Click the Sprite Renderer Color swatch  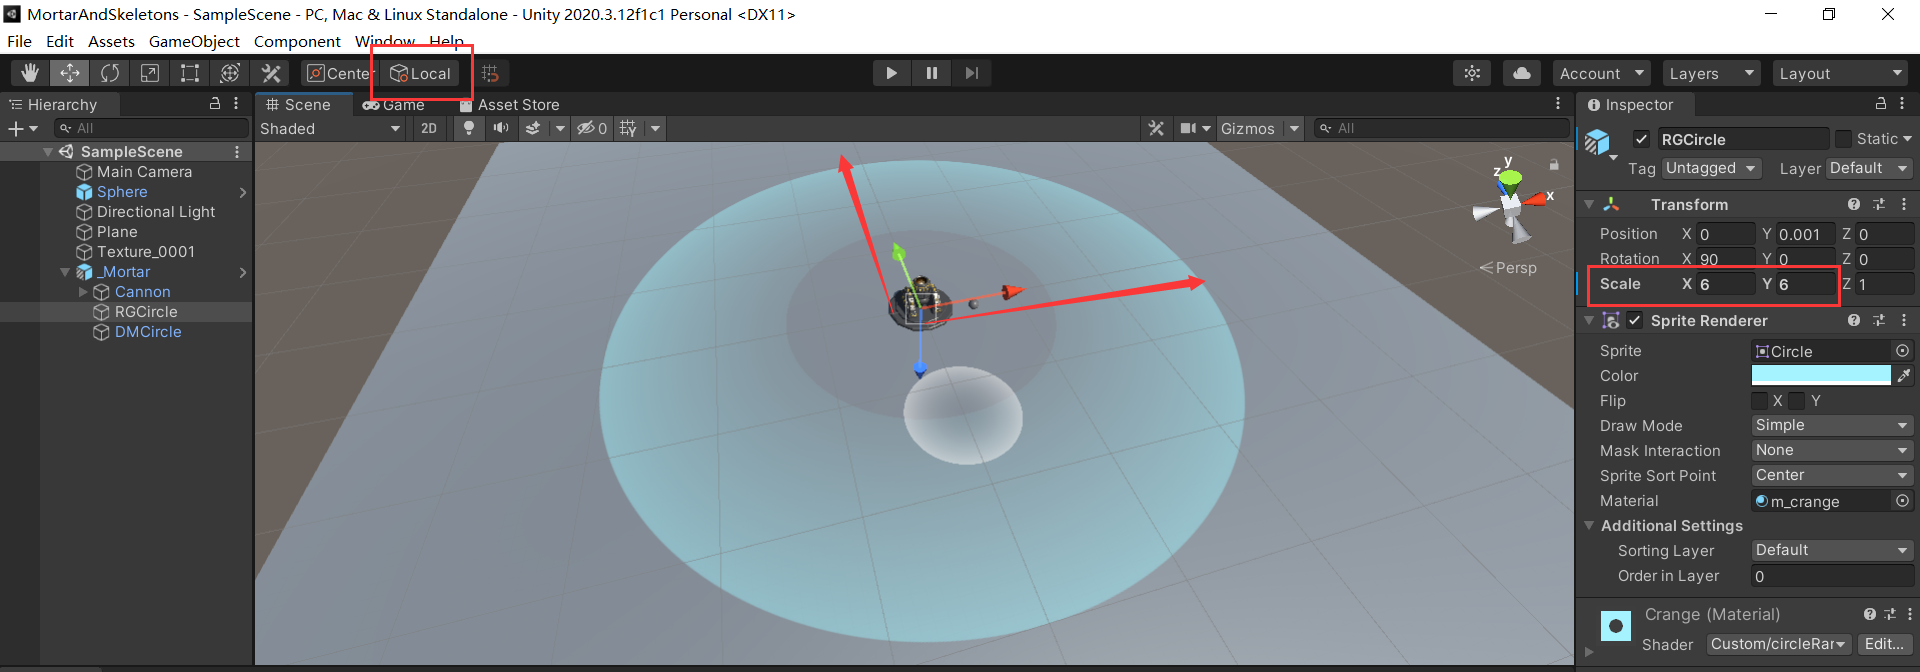tap(1821, 375)
